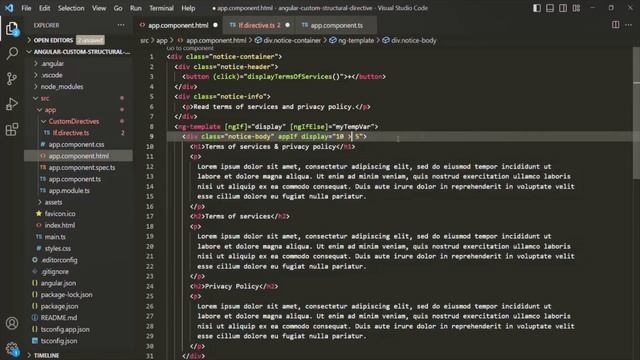Image resolution: width=640 pixels, height=360 pixels.
Task: Open the Accounts menu icon
Action: [12, 323]
